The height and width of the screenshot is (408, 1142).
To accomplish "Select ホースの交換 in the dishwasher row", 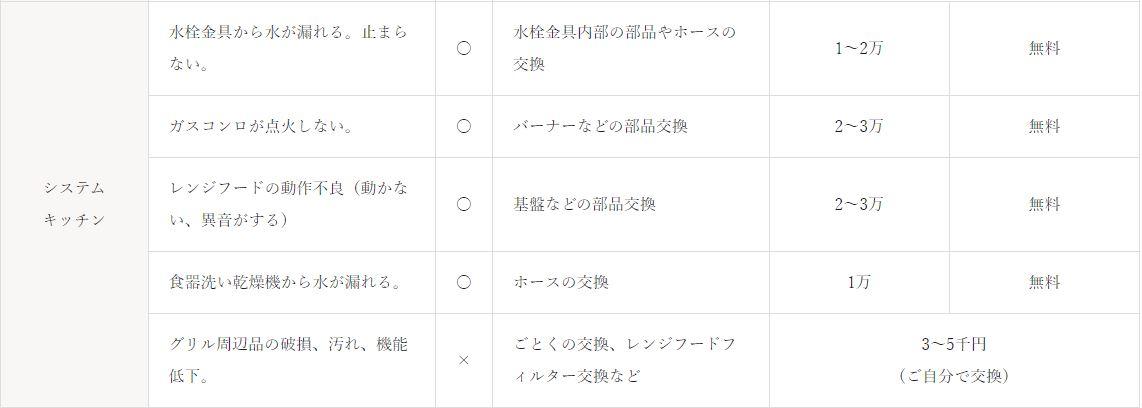I will coord(561,282).
